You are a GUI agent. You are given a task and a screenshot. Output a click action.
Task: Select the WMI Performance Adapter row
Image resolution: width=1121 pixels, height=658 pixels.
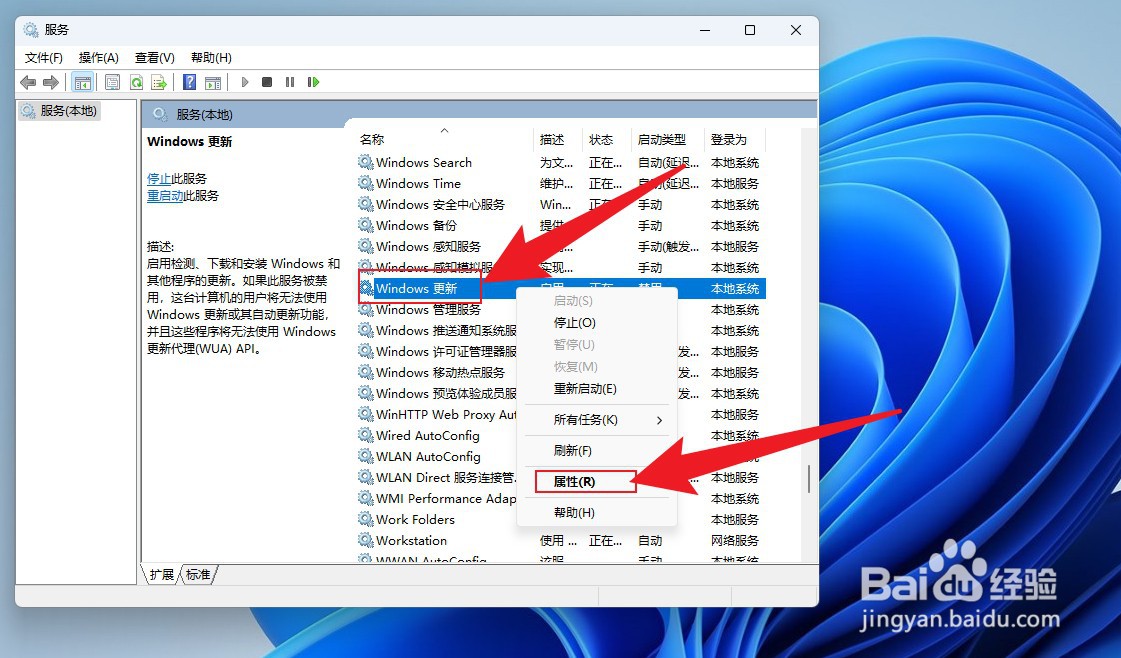(x=561, y=499)
